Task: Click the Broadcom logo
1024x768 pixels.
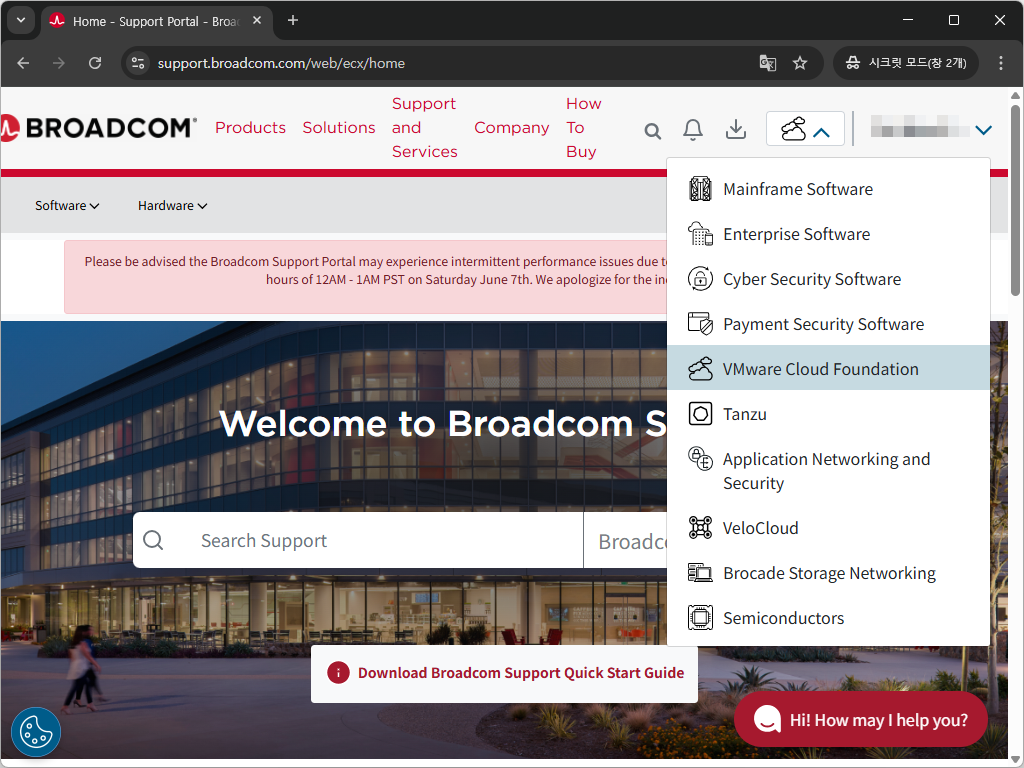Action: (x=98, y=128)
